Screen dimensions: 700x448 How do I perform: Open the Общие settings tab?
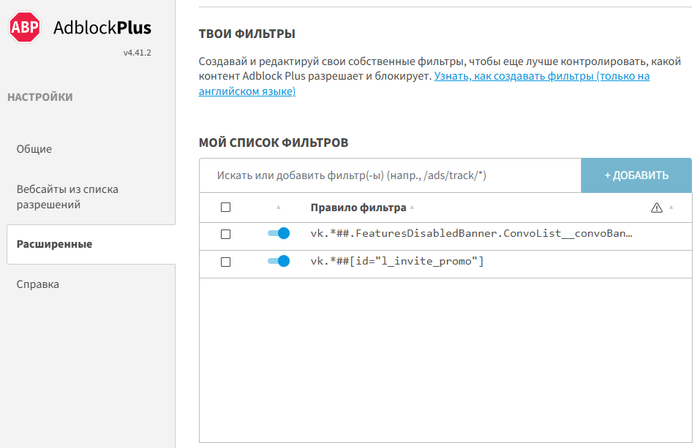34,149
